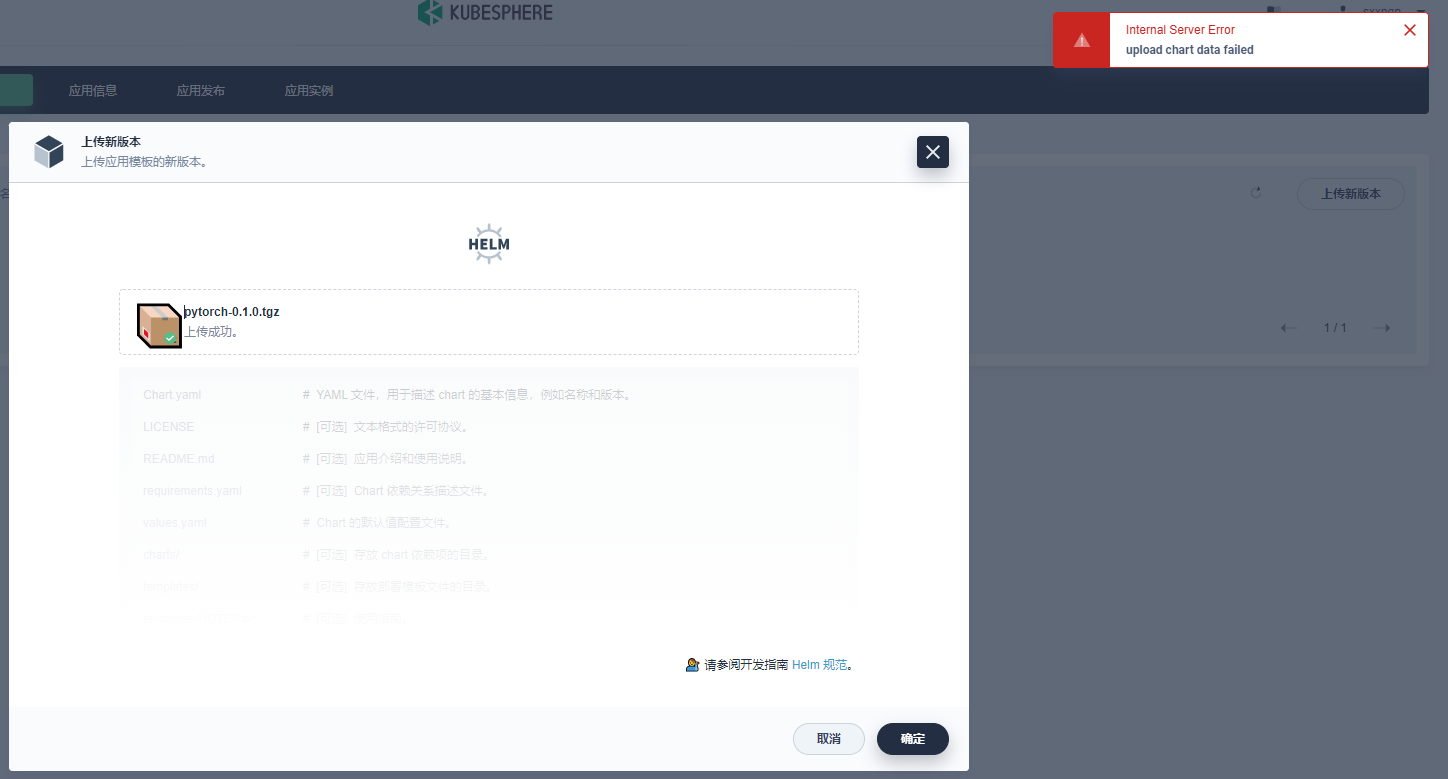Click the next page arrow icon

tap(1381, 327)
